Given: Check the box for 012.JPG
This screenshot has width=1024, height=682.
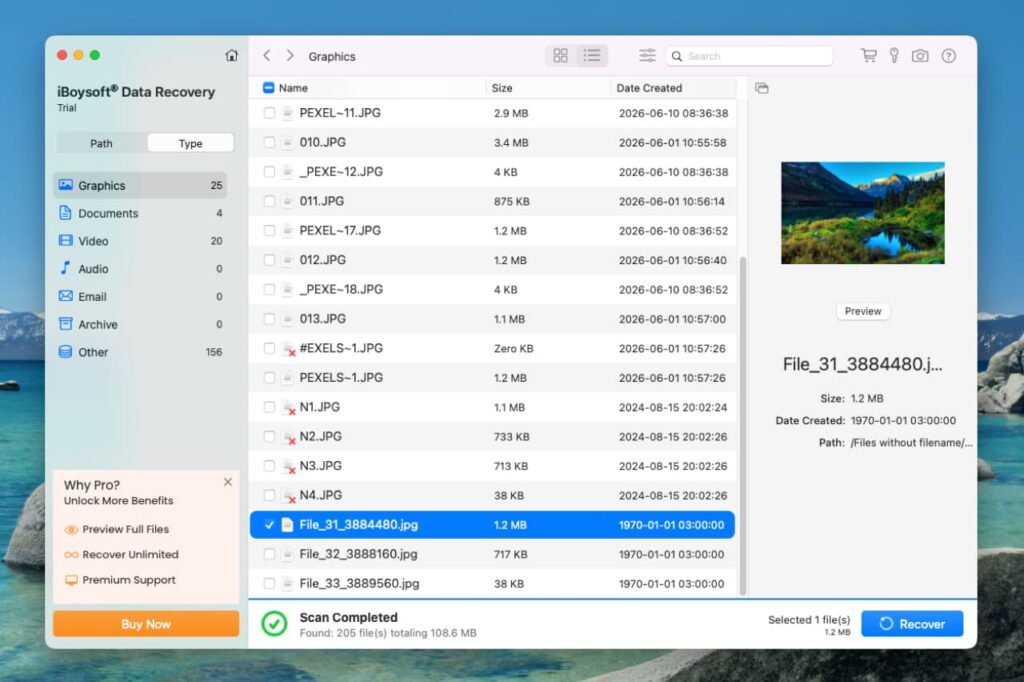Looking at the screenshot, I should 269,260.
